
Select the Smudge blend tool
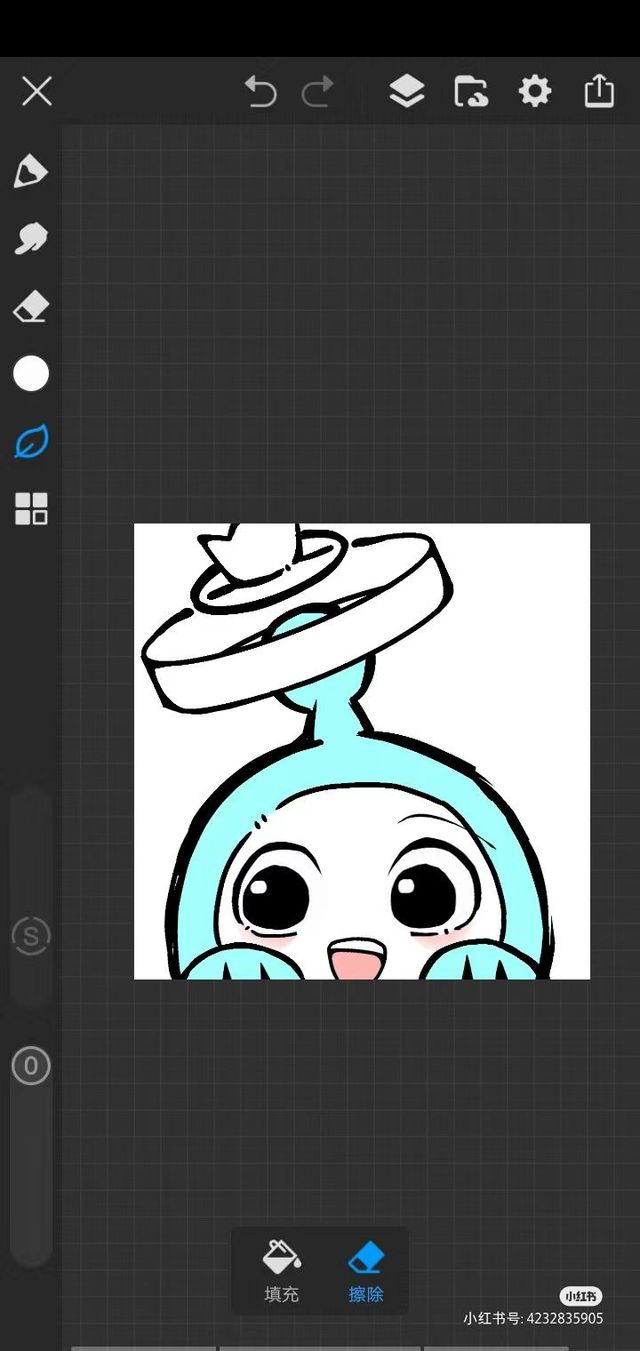[x=31, y=239]
